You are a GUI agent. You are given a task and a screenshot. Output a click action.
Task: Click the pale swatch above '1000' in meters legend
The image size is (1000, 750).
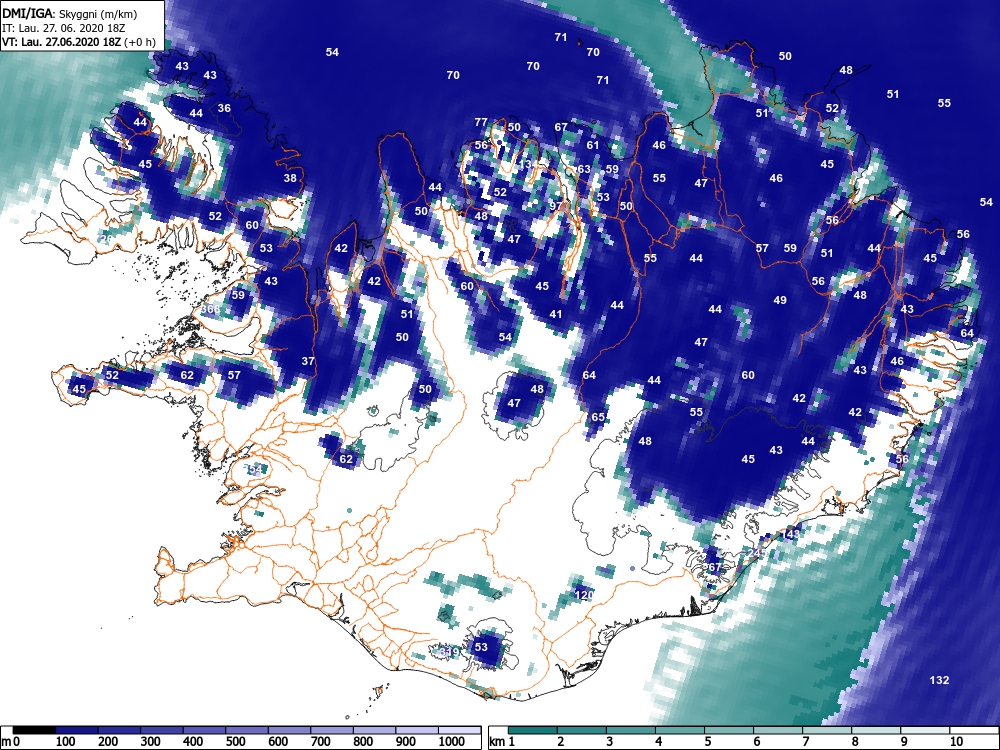[x=459, y=730]
